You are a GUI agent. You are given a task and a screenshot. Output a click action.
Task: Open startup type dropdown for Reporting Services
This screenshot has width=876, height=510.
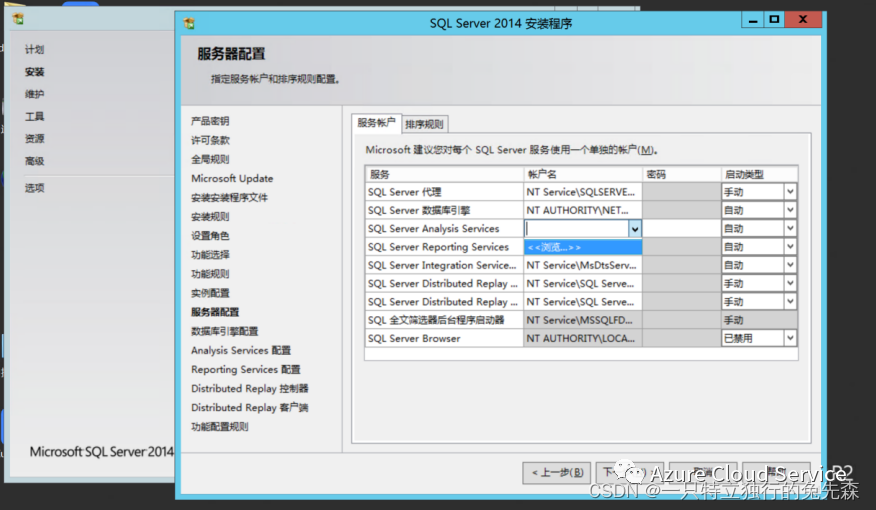790,246
